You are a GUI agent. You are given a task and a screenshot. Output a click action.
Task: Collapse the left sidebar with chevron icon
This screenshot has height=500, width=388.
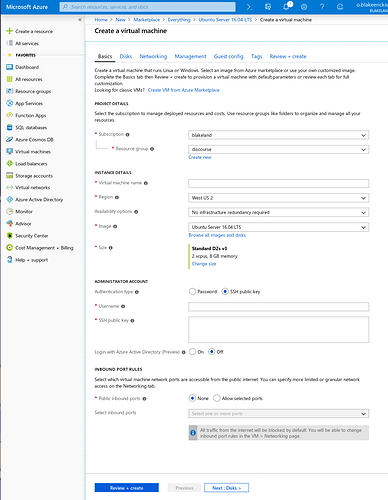[x=80, y=20]
